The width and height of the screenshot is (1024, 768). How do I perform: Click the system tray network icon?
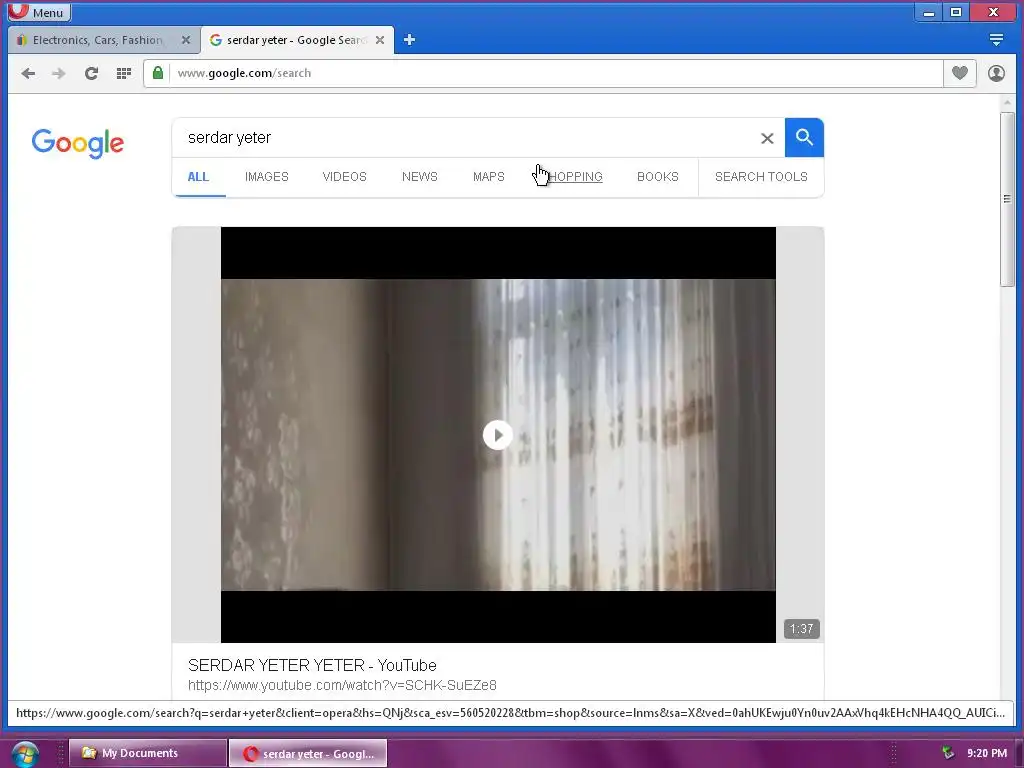pyautogui.click(x=948, y=753)
